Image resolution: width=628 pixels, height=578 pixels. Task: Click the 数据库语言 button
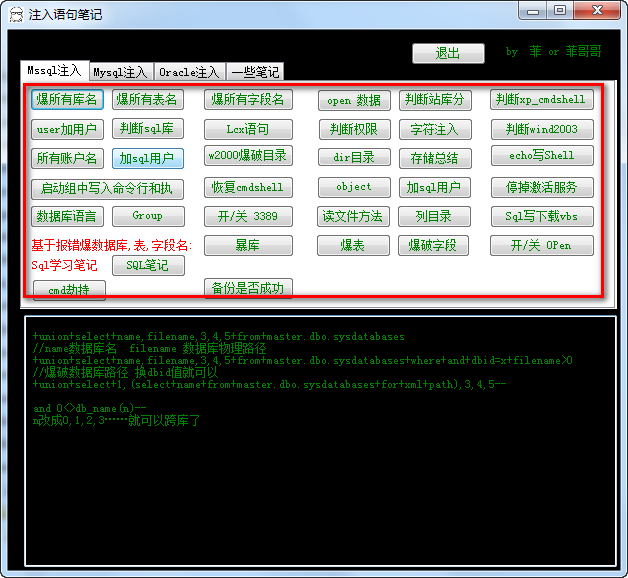(x=67, y=216)
